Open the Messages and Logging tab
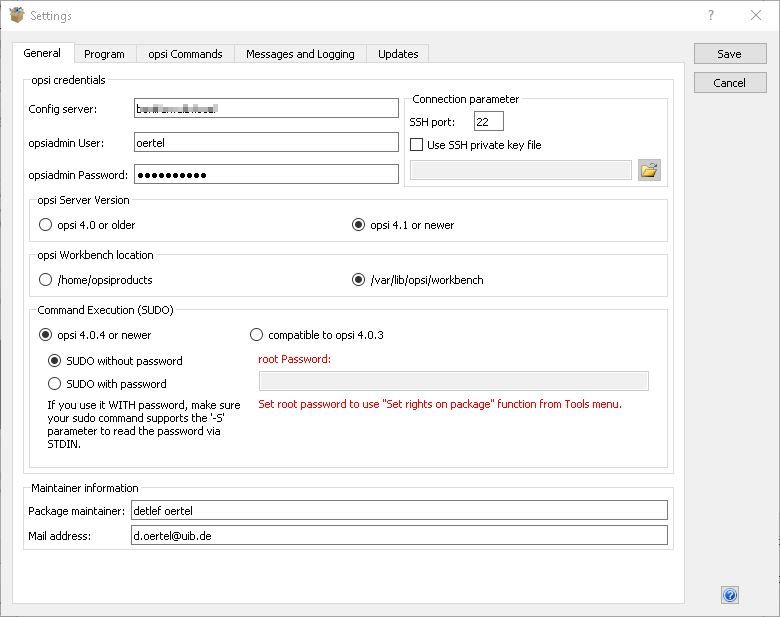The image size is (780, 617). pyautogui.click(x=300, y=54)
